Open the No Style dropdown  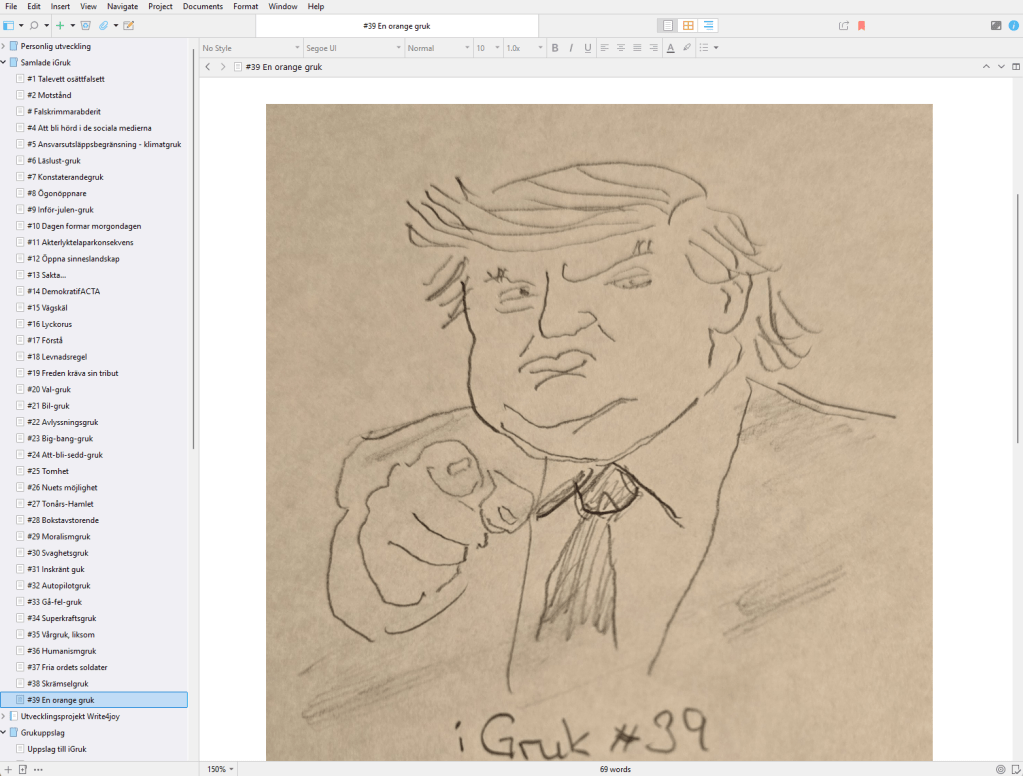[x=250, y=48]
